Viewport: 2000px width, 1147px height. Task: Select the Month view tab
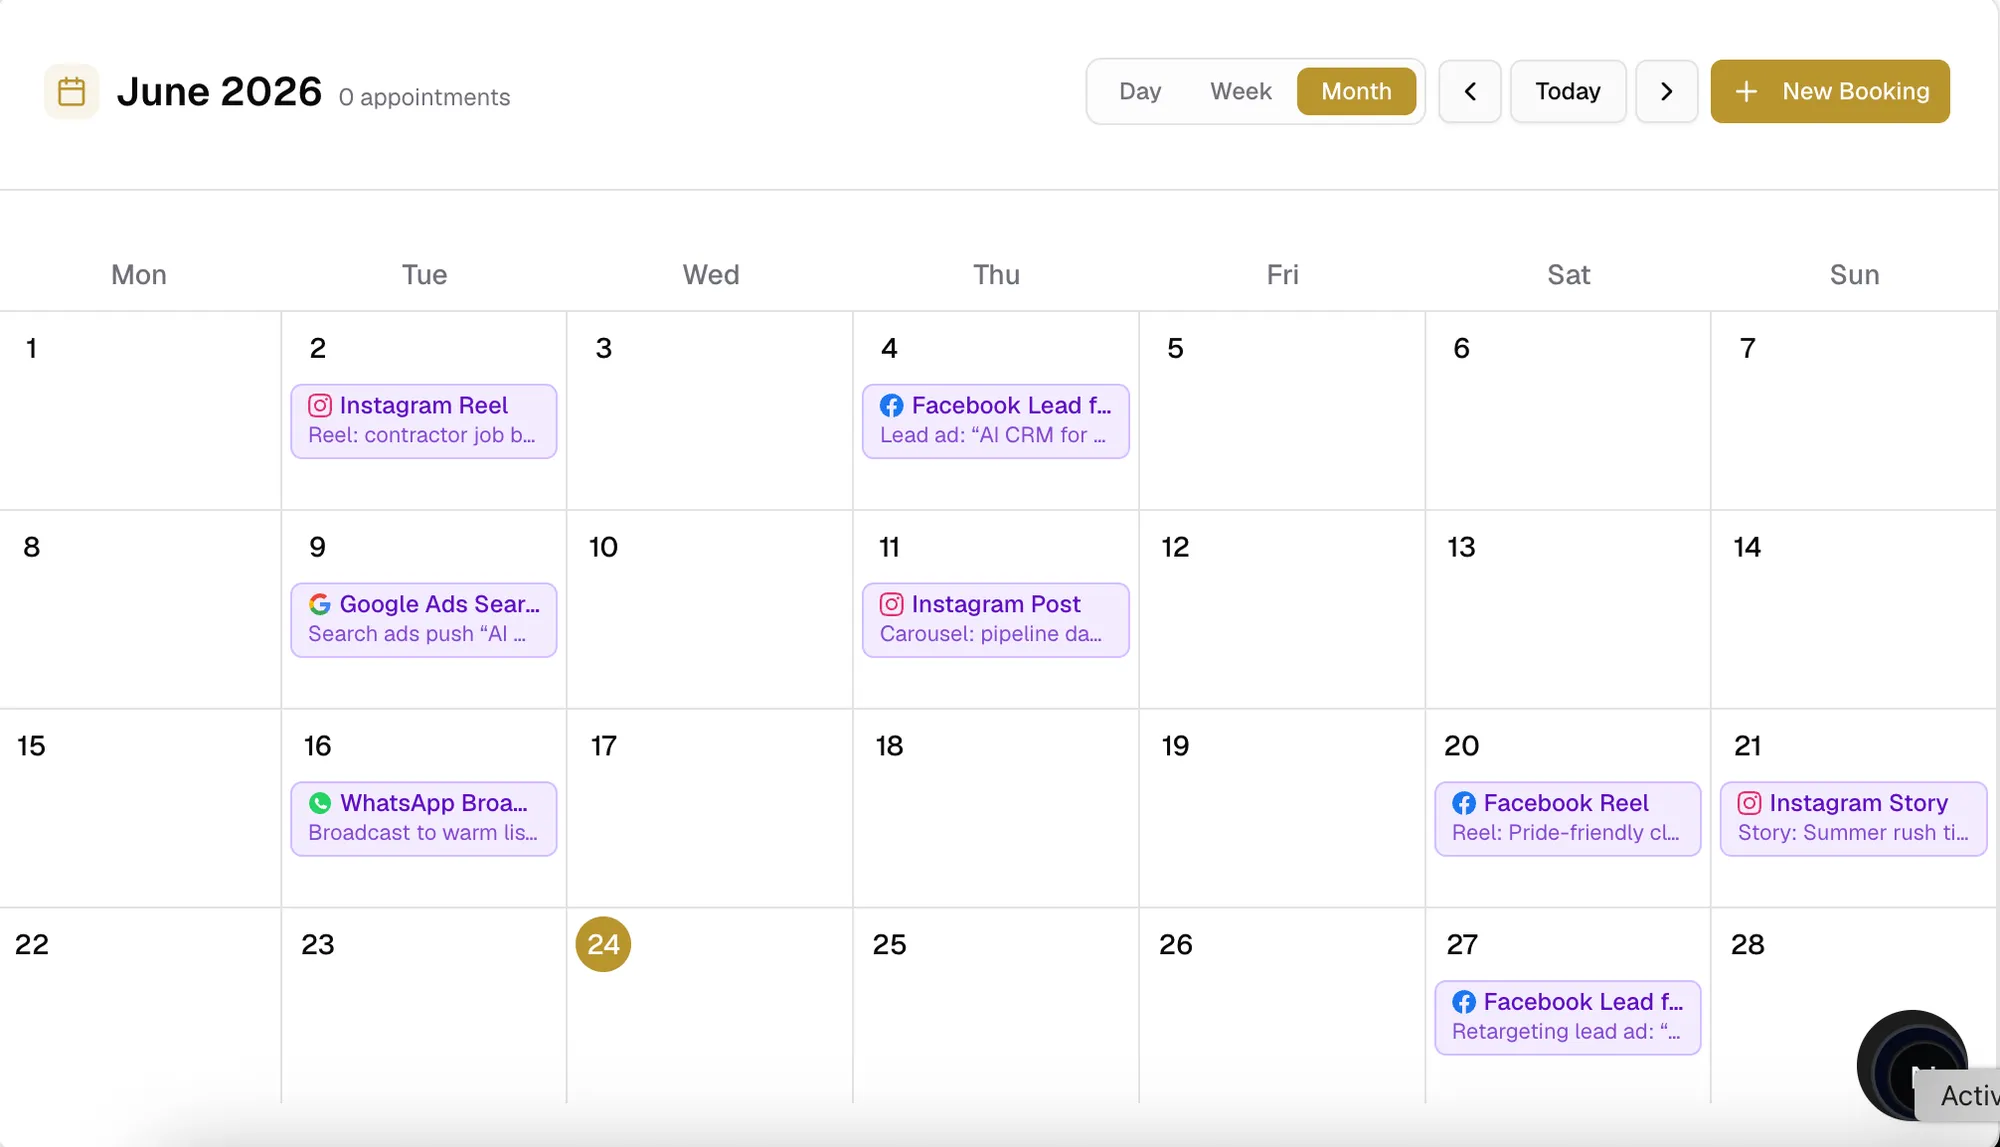tap(1356, 91)
